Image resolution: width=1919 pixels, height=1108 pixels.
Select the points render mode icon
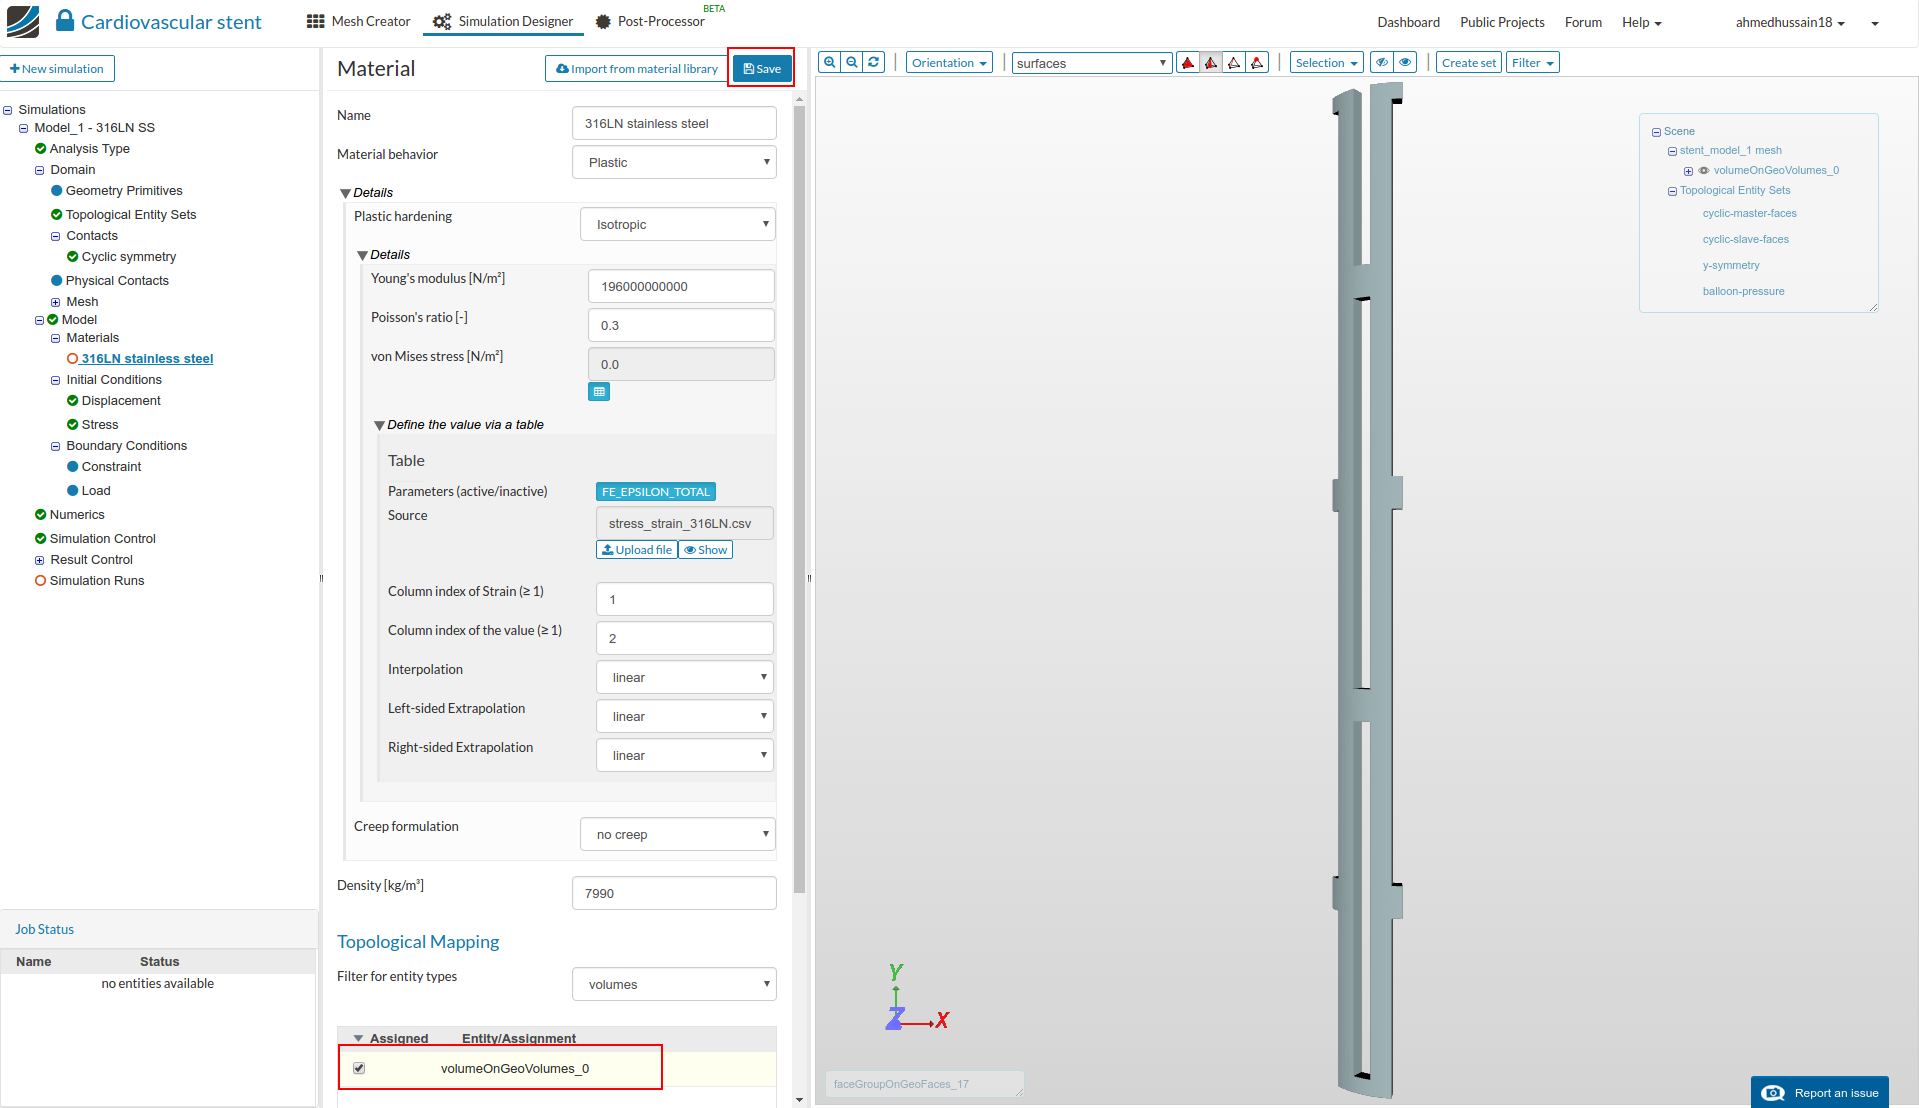(x=1257, y=63)
